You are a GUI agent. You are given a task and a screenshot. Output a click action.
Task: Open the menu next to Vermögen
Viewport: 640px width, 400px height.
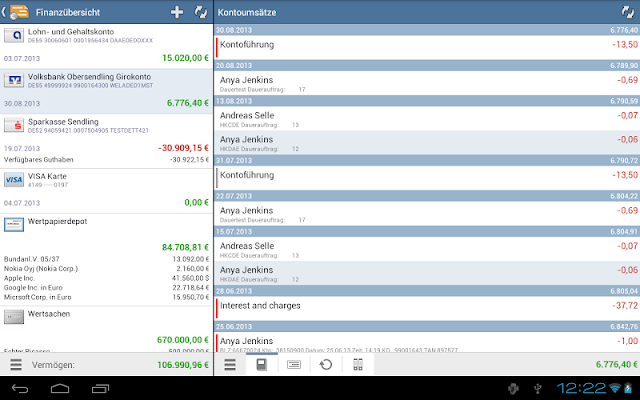16,364
